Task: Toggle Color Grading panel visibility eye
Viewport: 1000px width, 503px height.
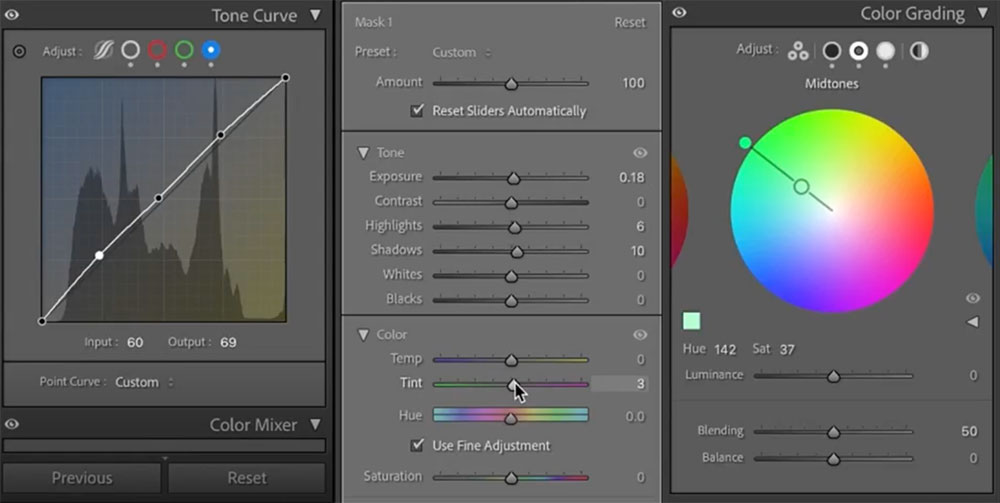Action: 679,13
